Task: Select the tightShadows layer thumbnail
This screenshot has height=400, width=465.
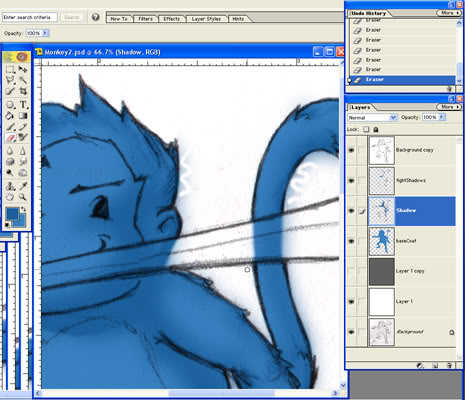Action: pos(382,181)
